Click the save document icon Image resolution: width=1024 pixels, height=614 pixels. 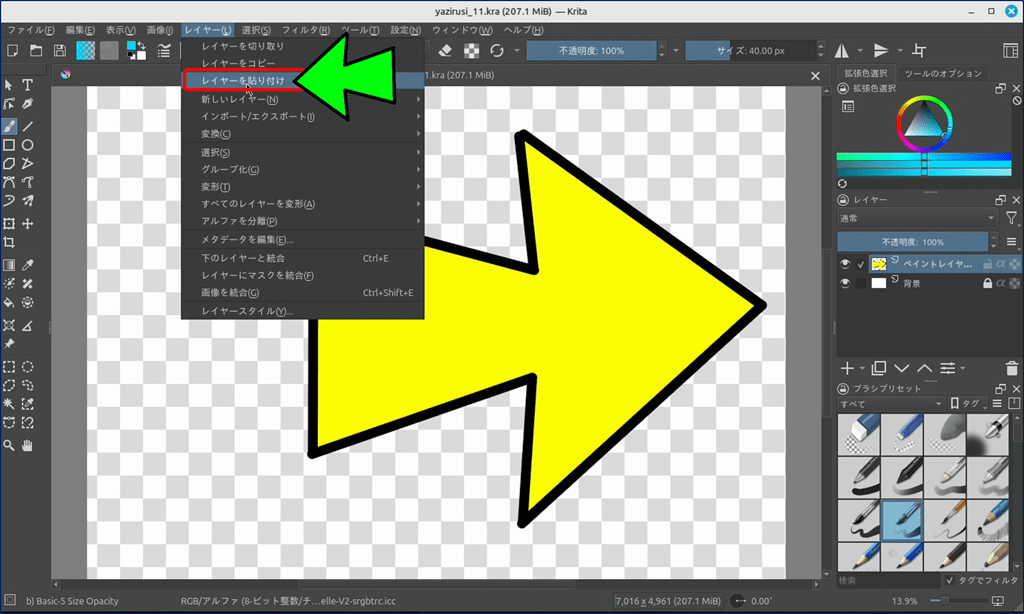[x=60, y=50]
